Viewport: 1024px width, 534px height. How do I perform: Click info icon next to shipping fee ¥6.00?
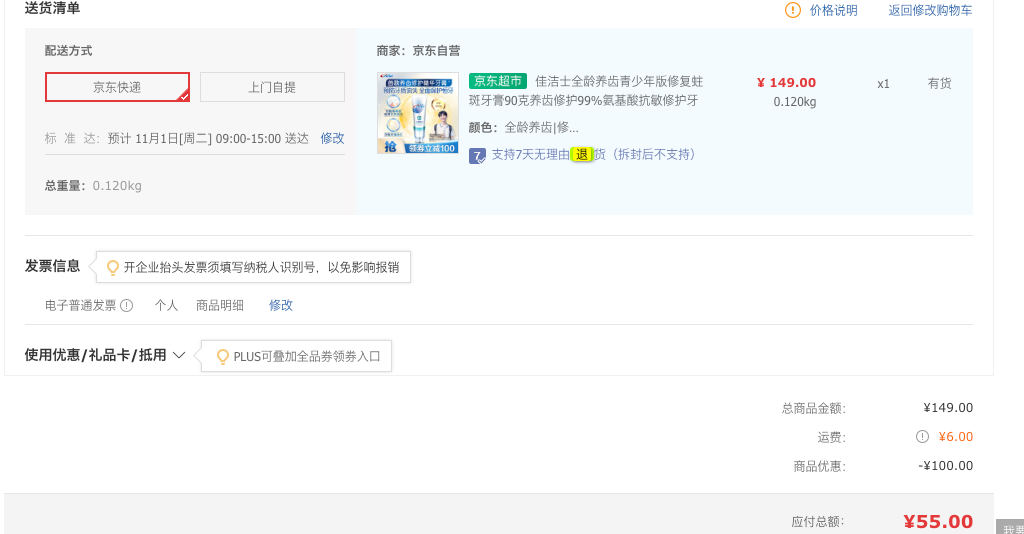pyautogui.click(x=922, y=437)
